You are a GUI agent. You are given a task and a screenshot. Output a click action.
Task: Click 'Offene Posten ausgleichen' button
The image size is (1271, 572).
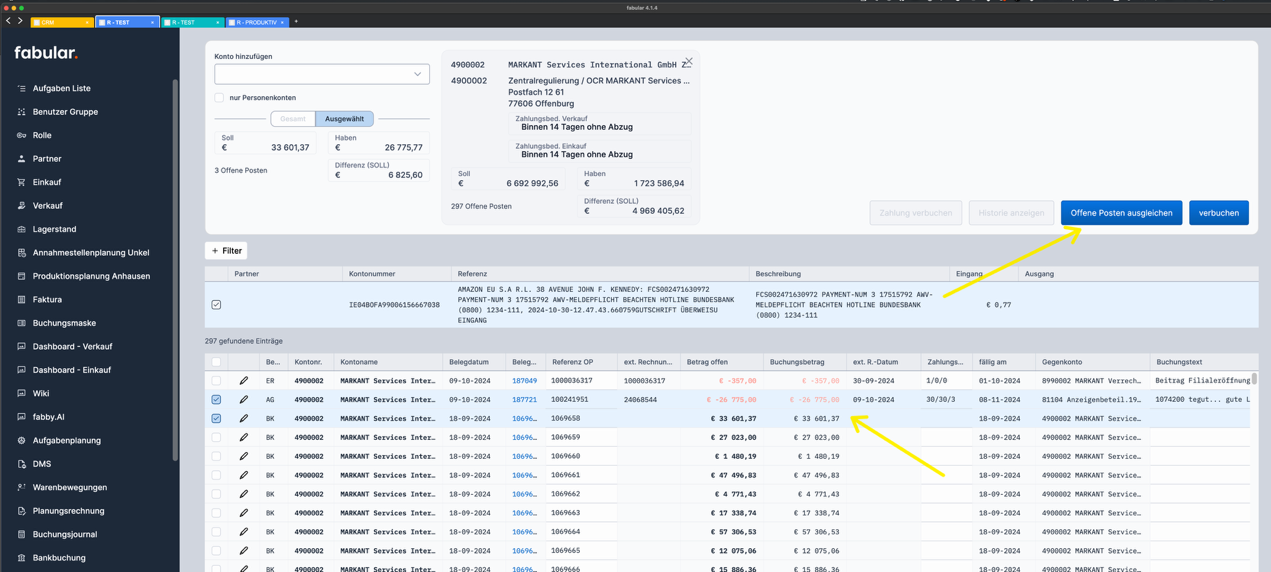point(1121,213)
